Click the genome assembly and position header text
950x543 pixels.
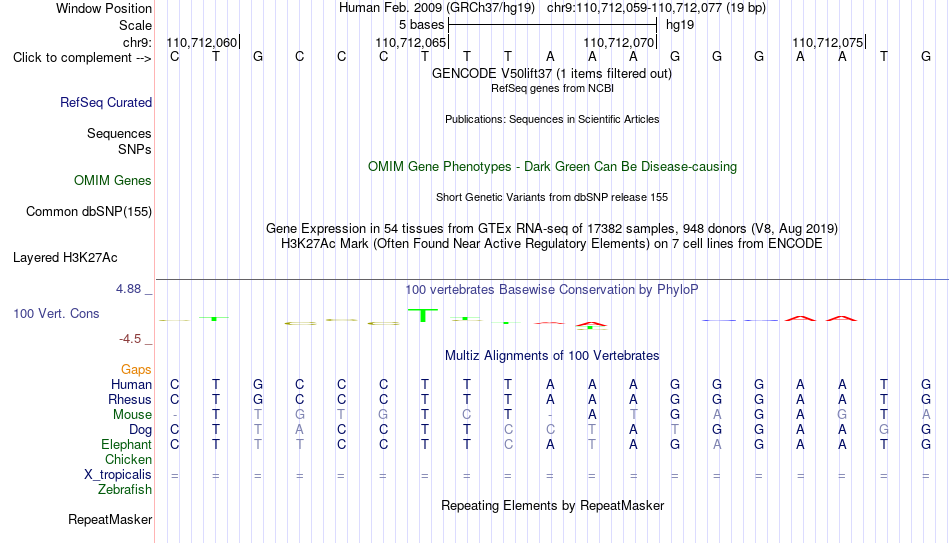(x=552, y=8)
